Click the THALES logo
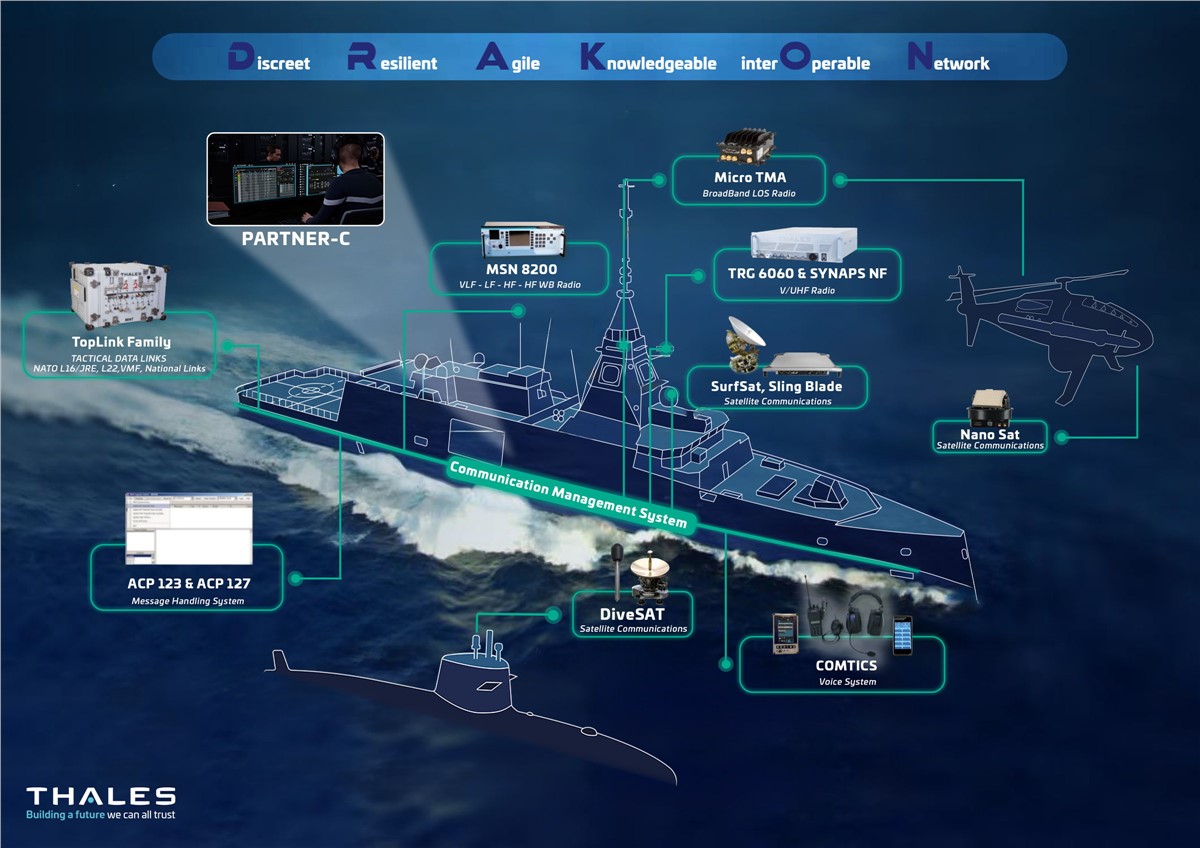 [x=101, y=795]
